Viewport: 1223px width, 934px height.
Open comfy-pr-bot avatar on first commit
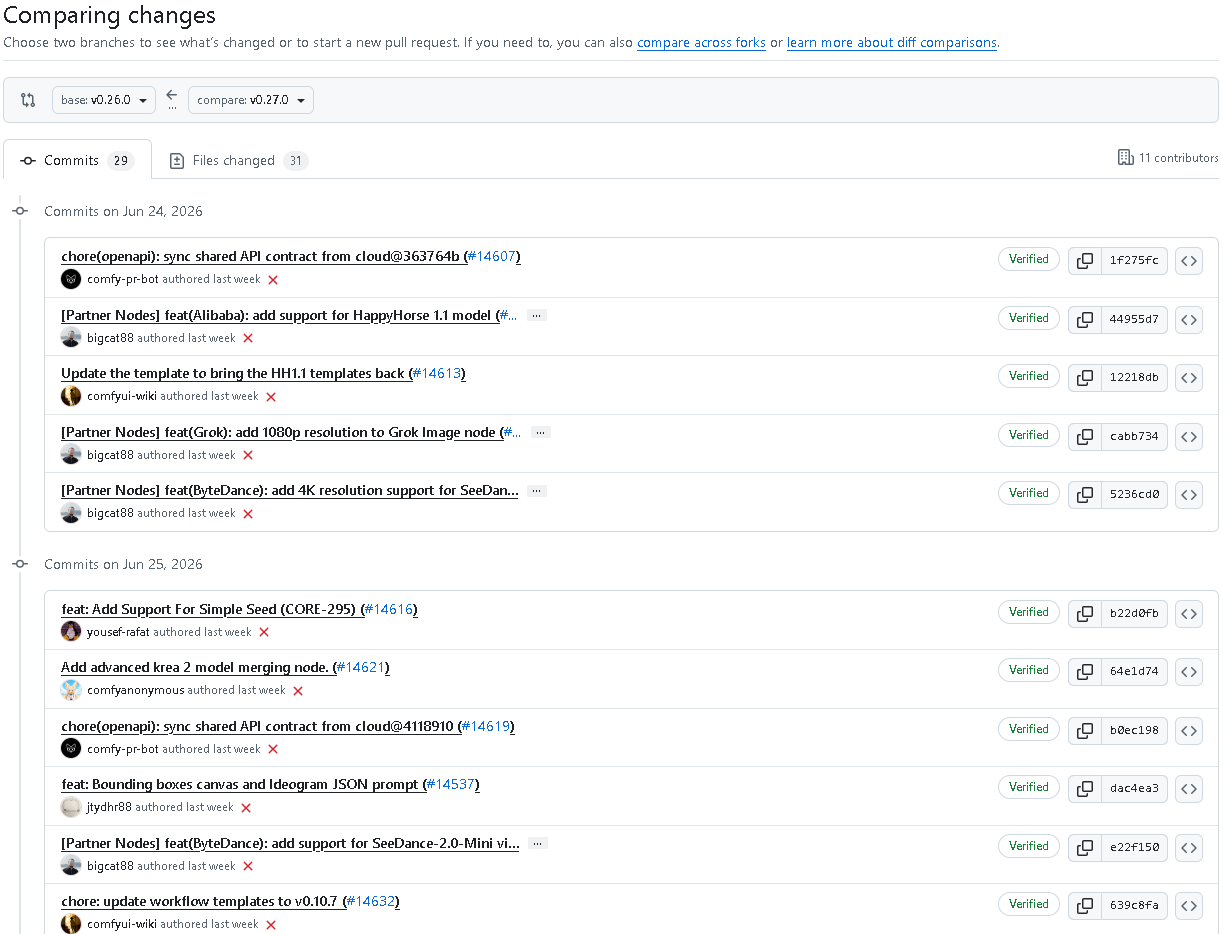(x=71, y=279)
